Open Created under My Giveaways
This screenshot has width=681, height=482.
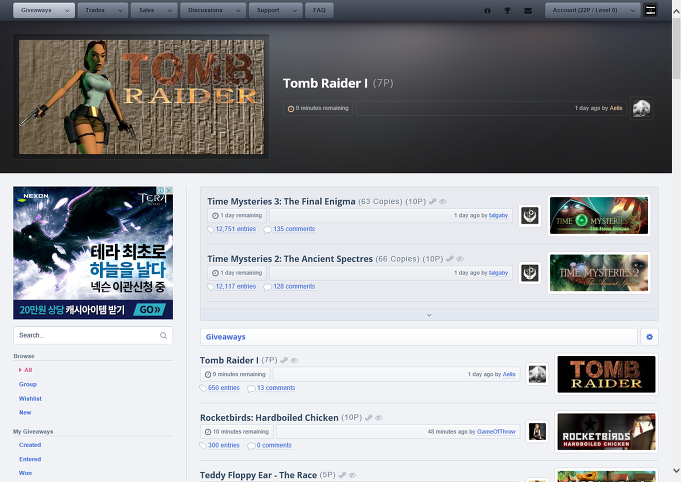click(x=30, y=445)
